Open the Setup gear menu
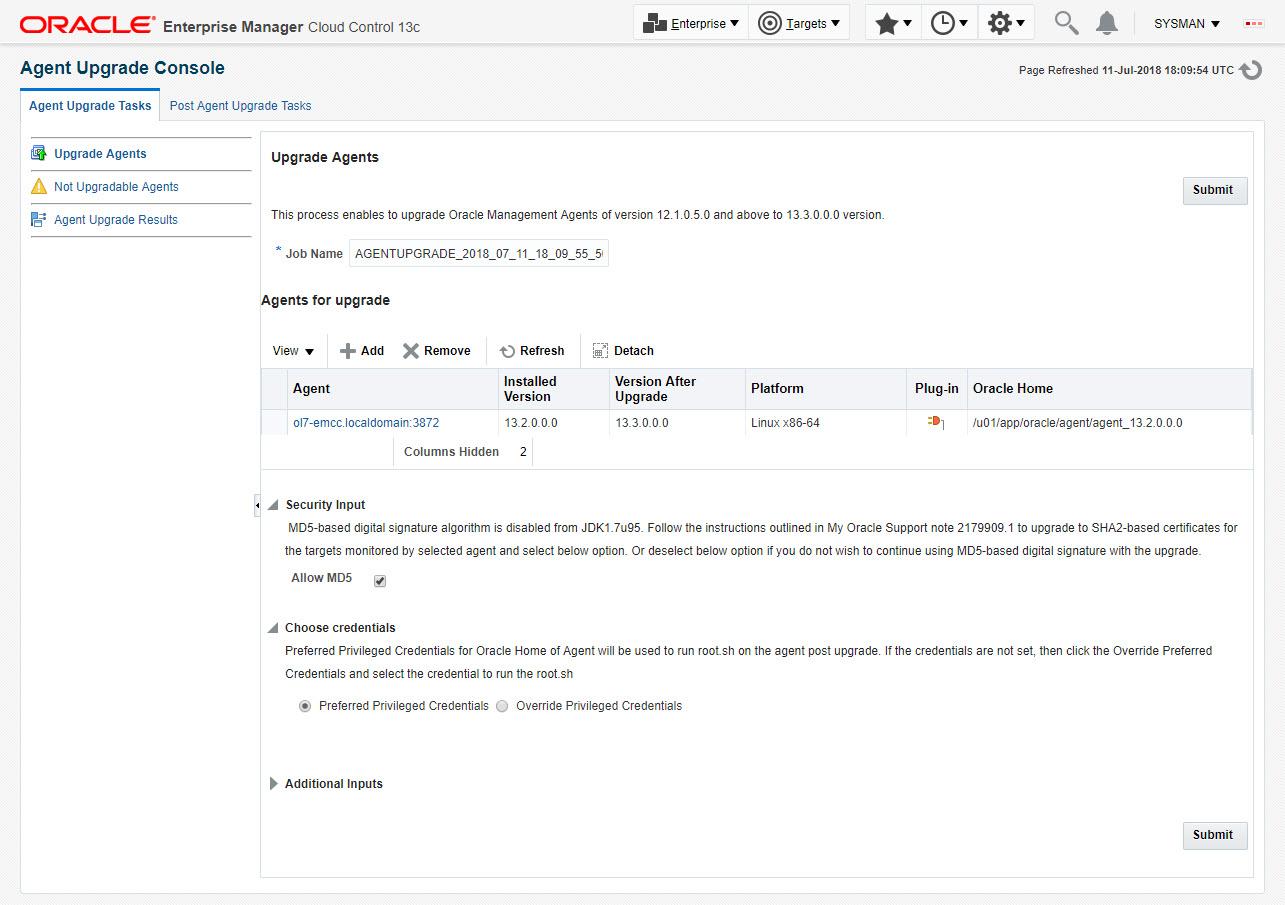This screenshot has width=1285, height=905. pyautogui.click(x=1006, y=23)
